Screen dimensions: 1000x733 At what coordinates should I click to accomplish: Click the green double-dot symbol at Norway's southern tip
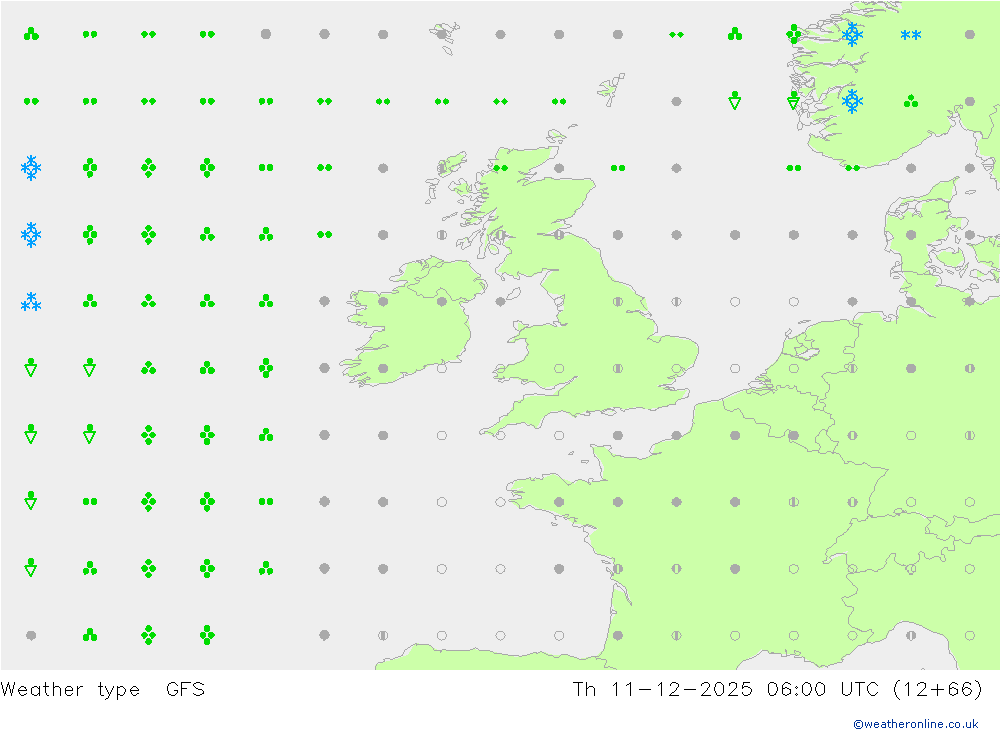853,168
